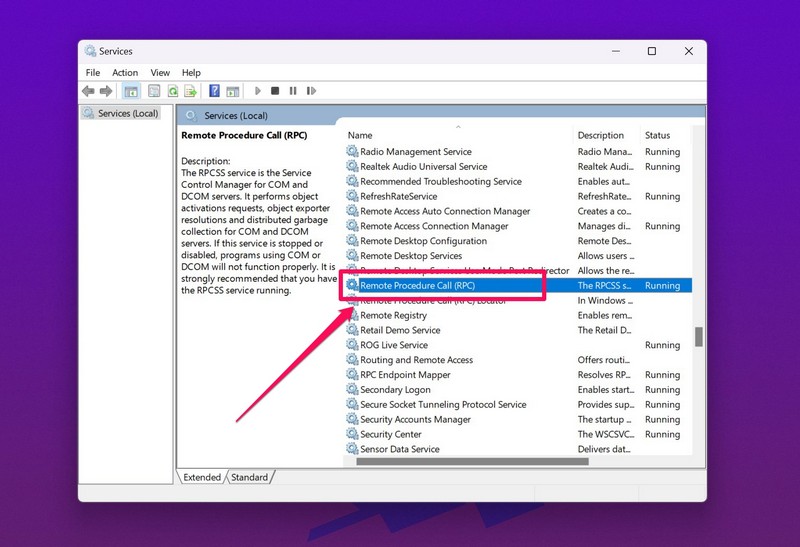Viewport: 800px width, 547px height.
Task: Switch to the Extended tab
Action: point(202,477)
